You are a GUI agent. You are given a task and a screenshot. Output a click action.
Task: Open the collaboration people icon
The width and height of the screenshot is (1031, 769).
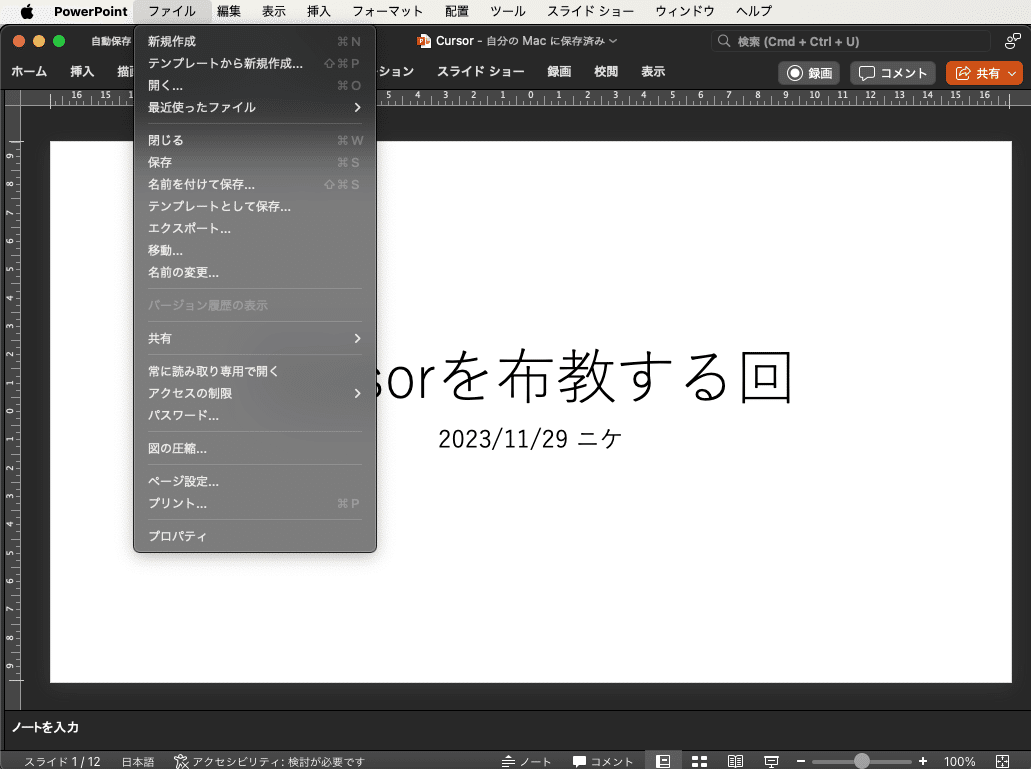1012,41
